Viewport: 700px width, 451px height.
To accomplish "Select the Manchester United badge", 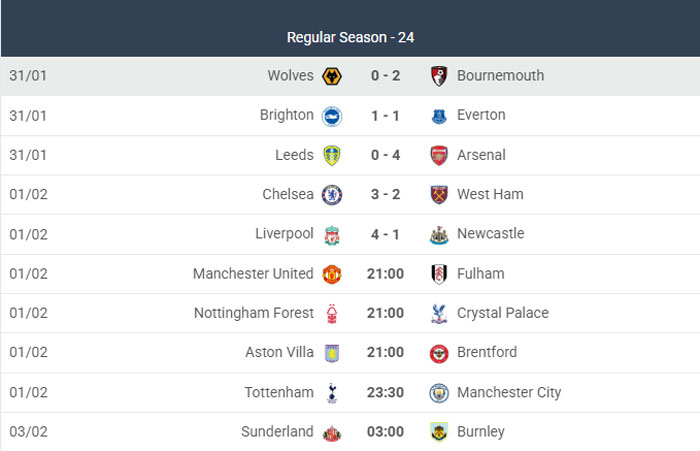I will pos(332,274).
